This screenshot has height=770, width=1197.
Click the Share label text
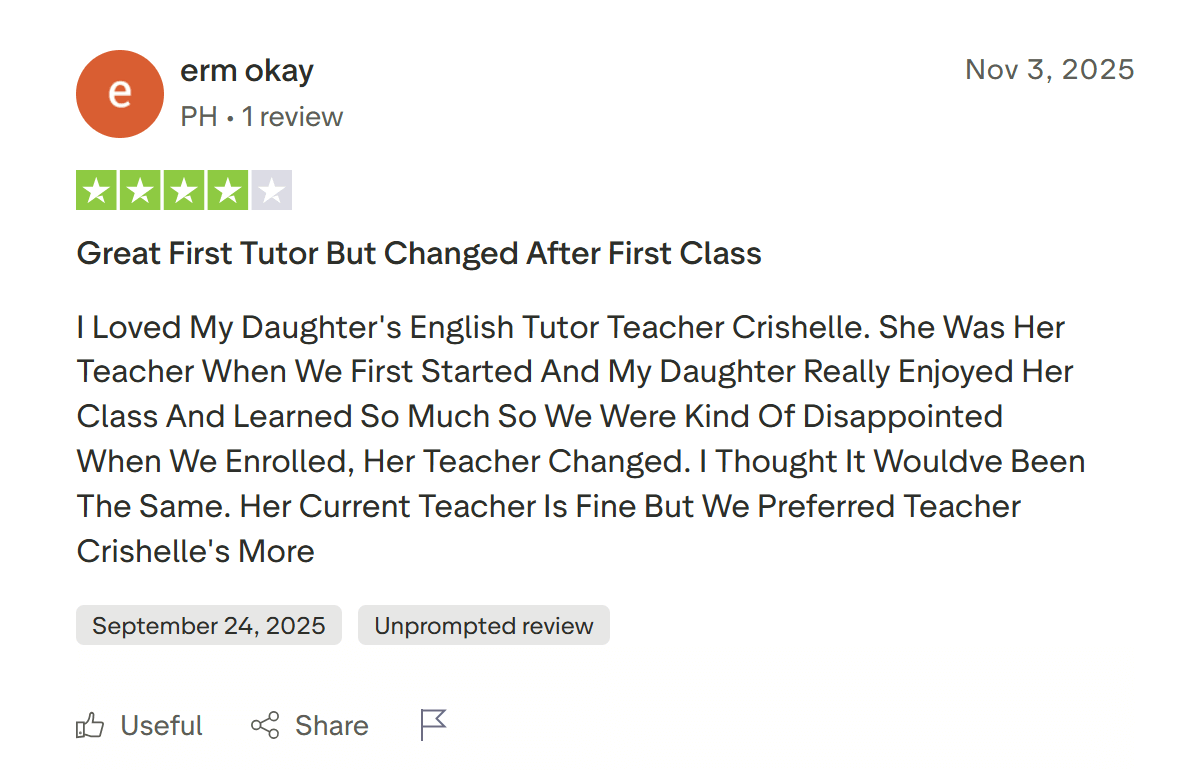331,725
